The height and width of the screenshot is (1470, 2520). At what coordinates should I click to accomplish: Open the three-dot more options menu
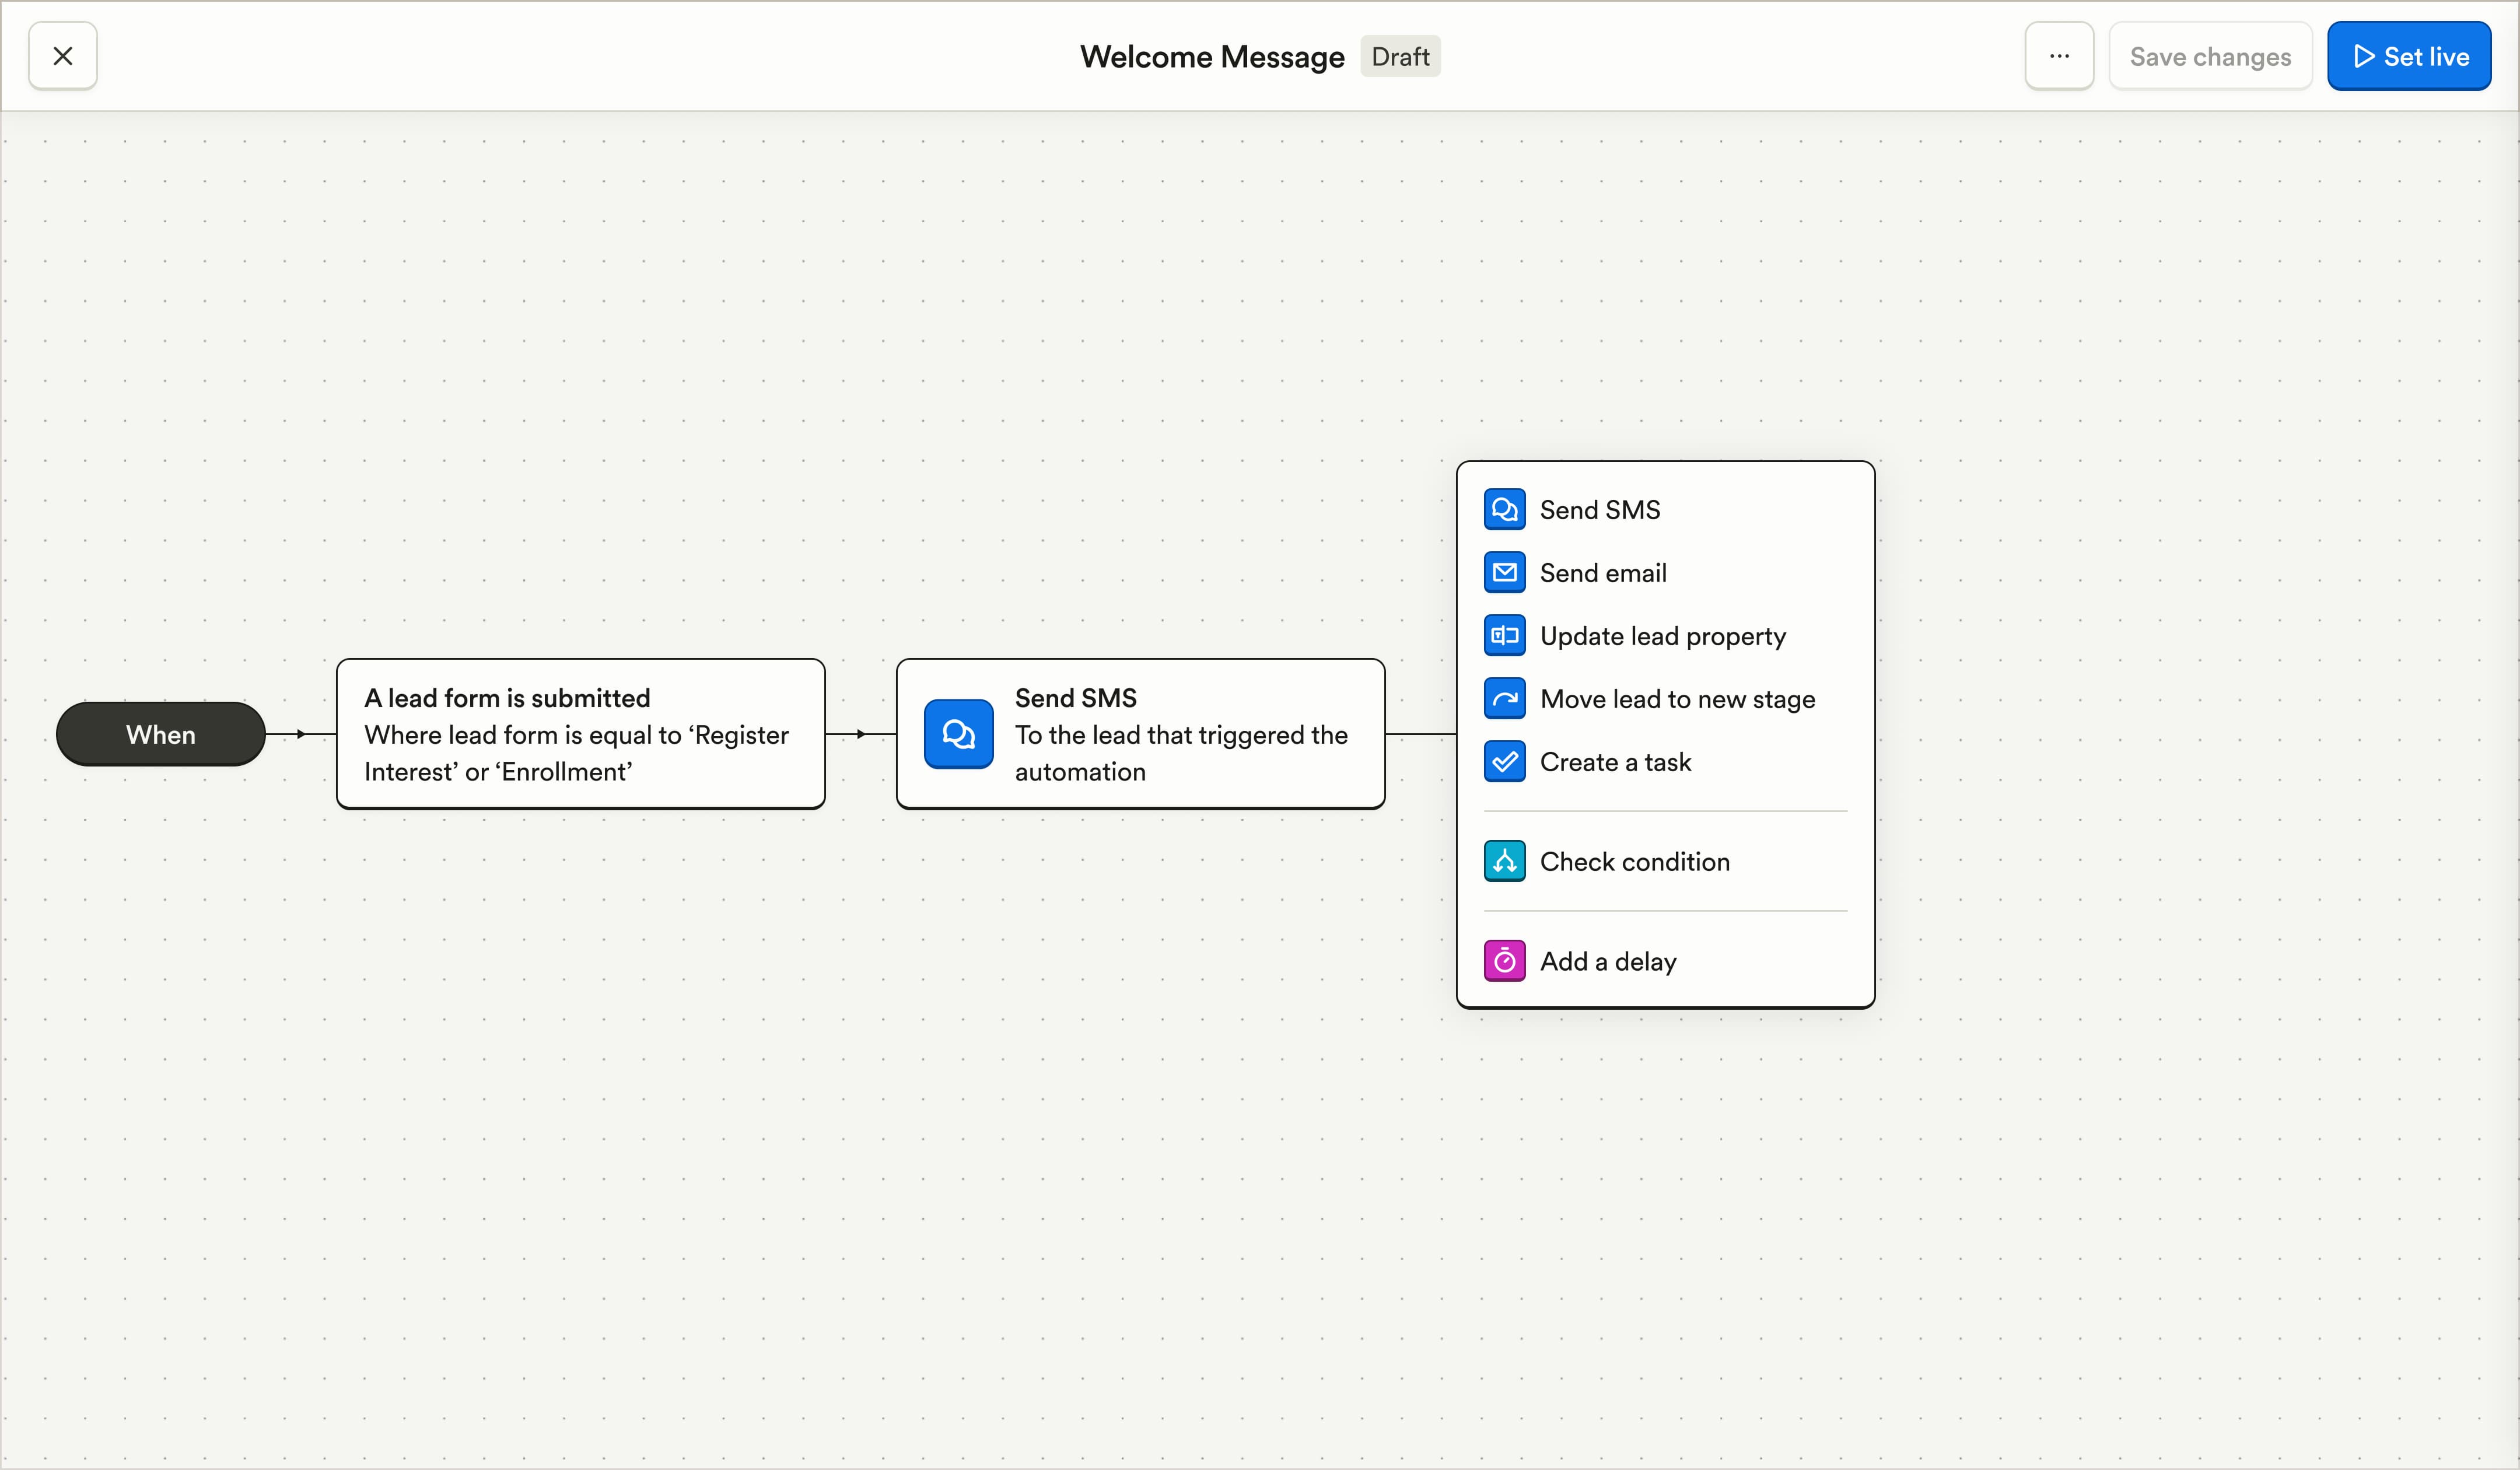[x=2059, y=56]
